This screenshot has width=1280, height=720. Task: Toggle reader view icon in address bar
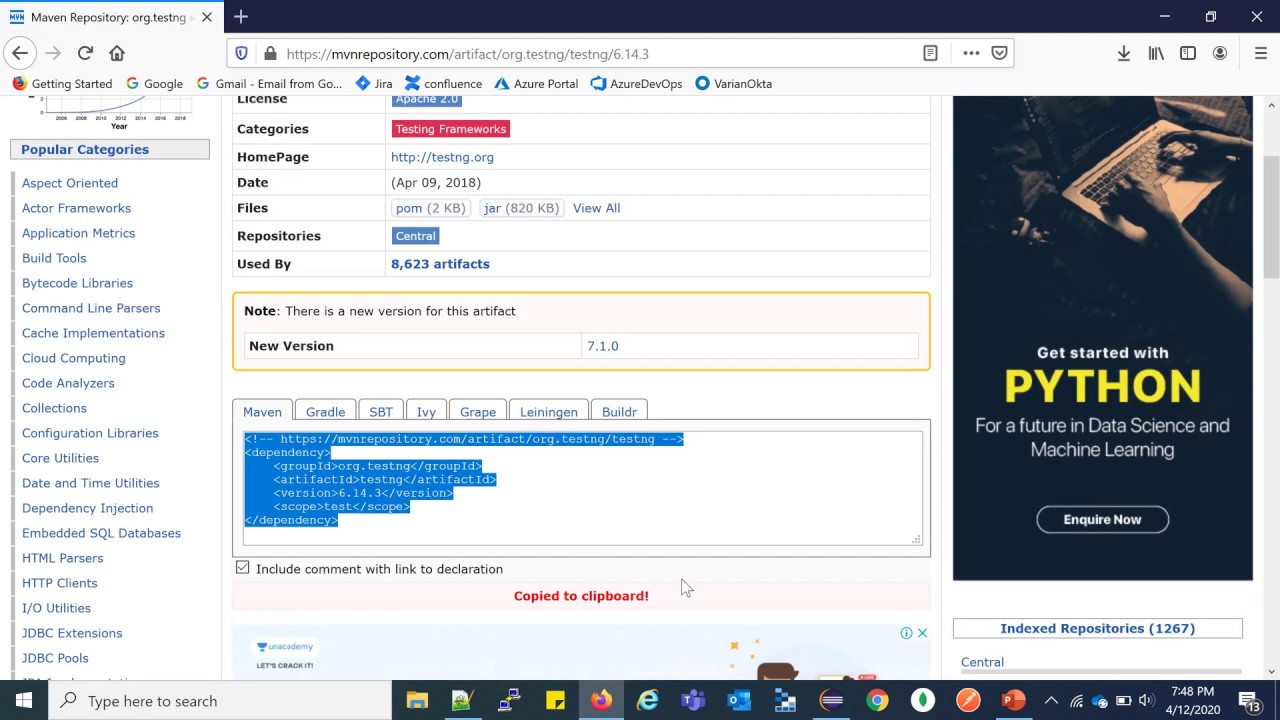(930, 54)
